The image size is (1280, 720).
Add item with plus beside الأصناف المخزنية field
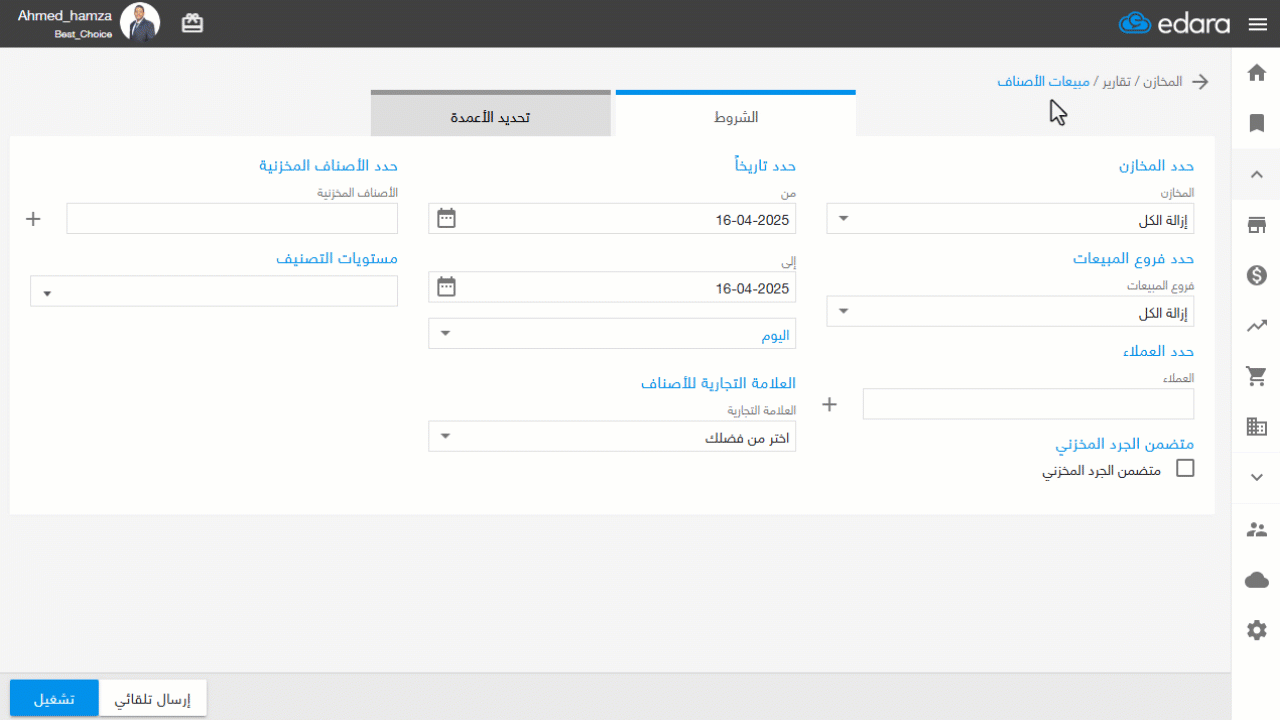tap(33, 218)
